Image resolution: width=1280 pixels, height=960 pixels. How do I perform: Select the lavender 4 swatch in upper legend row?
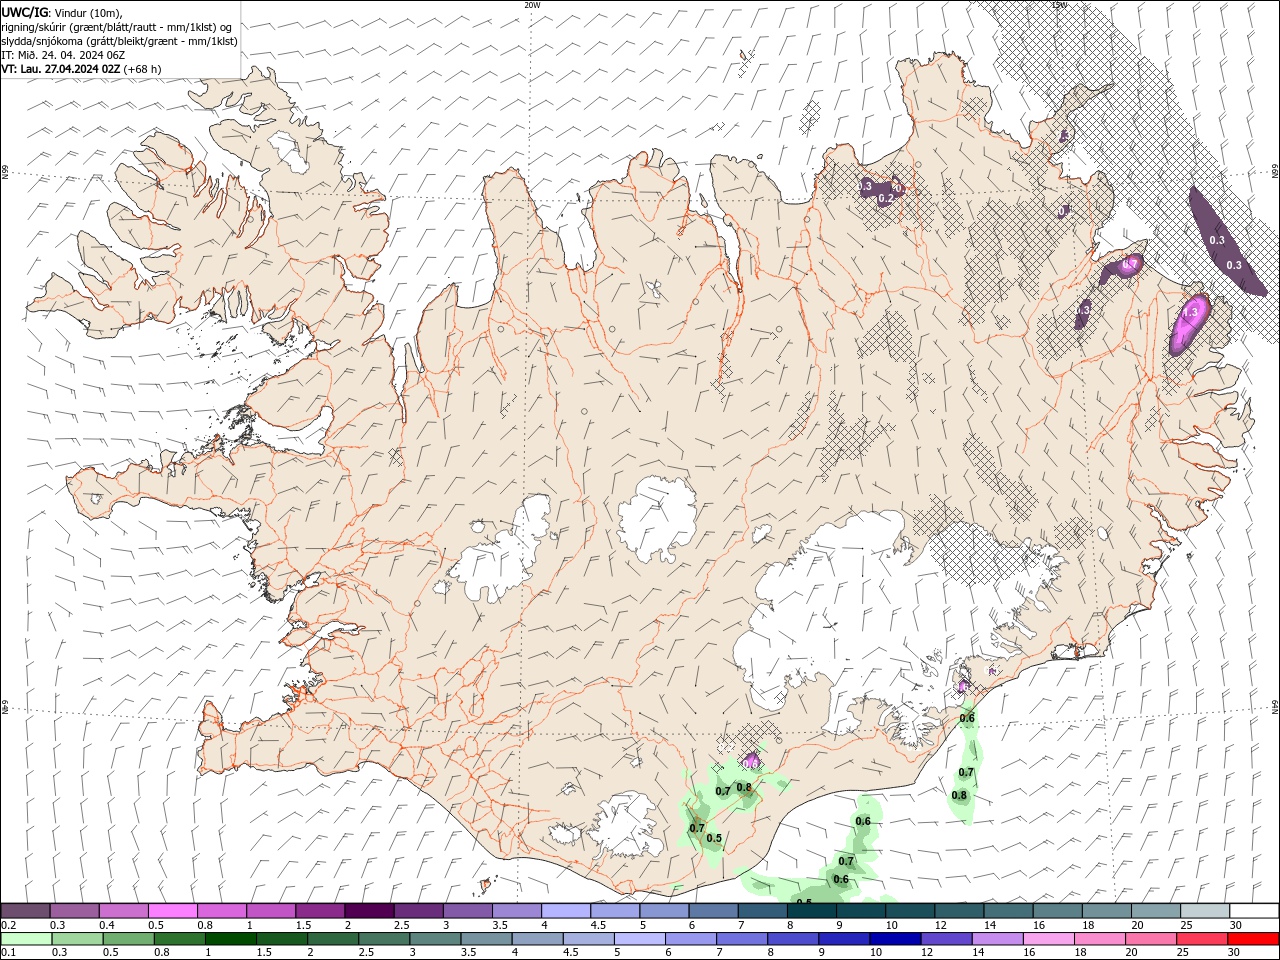pyautogui.click(x=565, y=911)
